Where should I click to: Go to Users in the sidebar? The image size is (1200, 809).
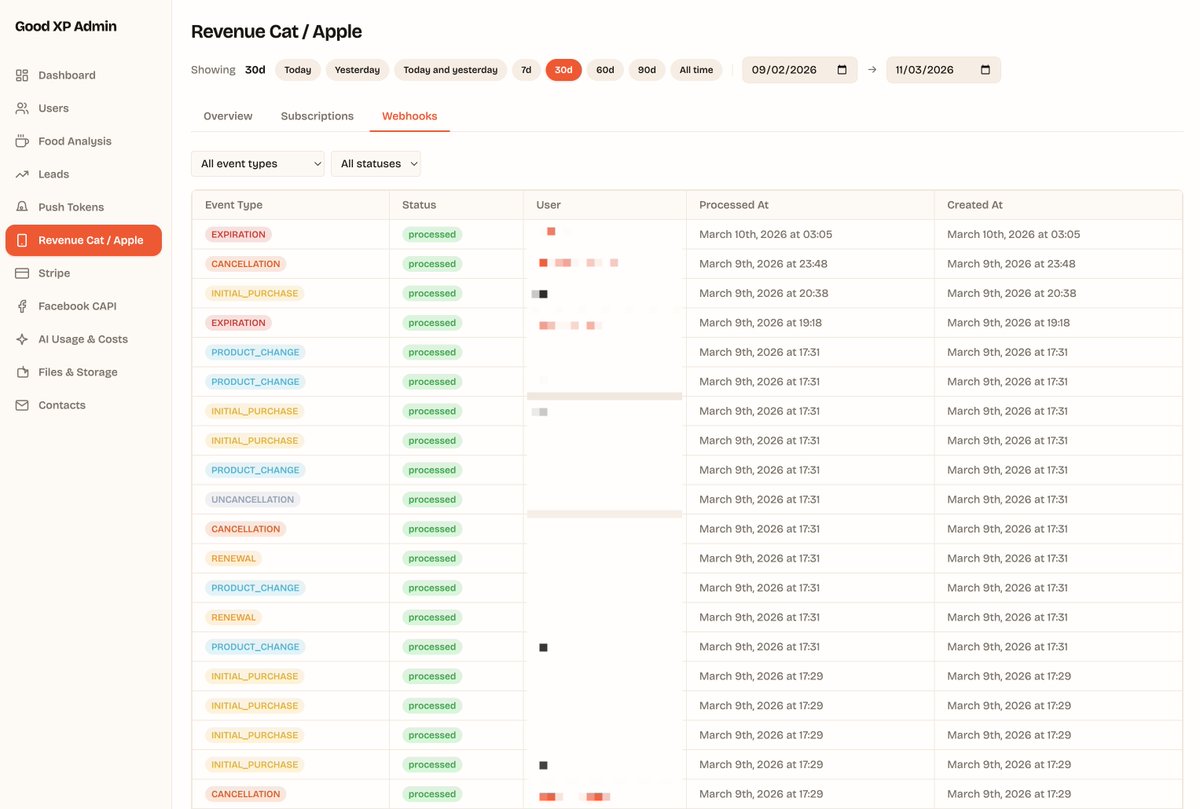[83, 108]
